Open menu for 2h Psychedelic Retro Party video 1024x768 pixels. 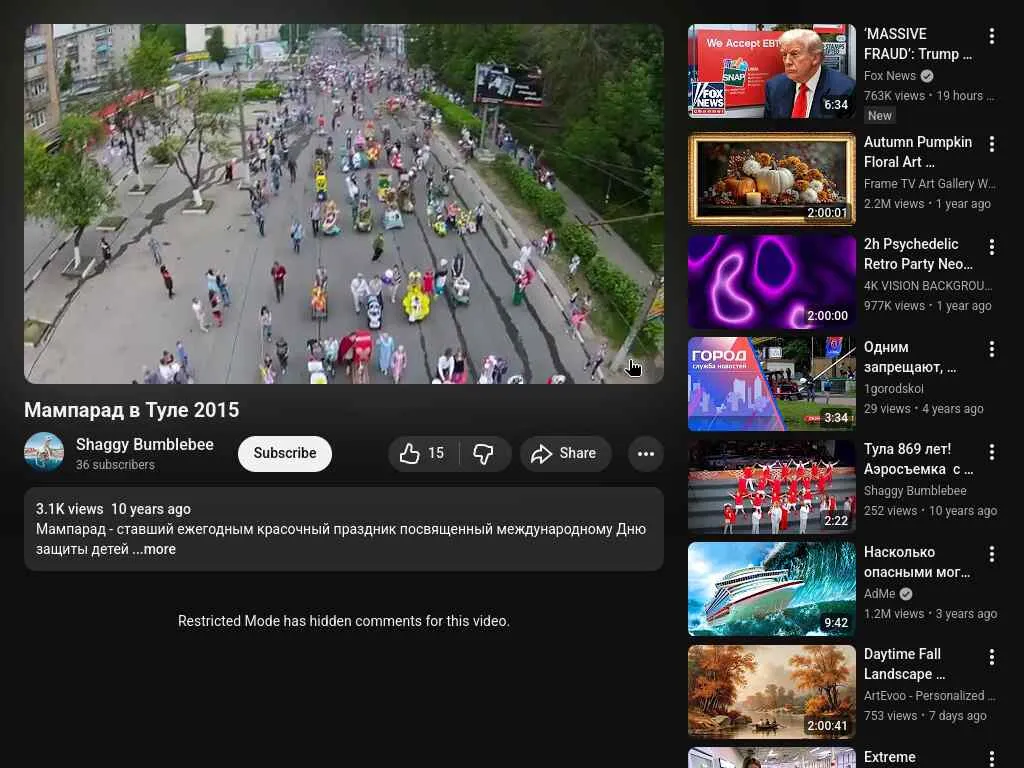[992, 246]
